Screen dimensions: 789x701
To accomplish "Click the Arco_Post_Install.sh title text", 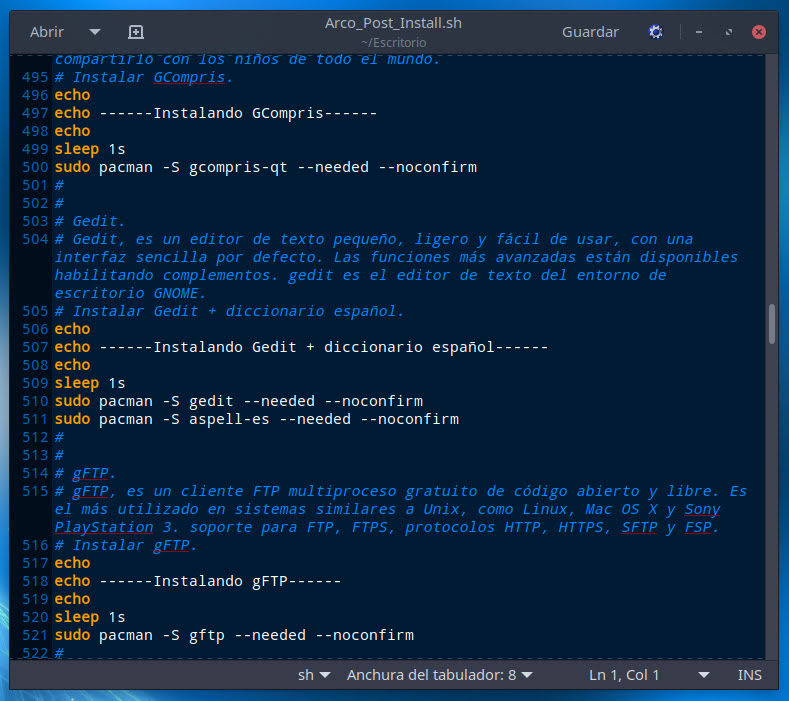I will [393, 23].
